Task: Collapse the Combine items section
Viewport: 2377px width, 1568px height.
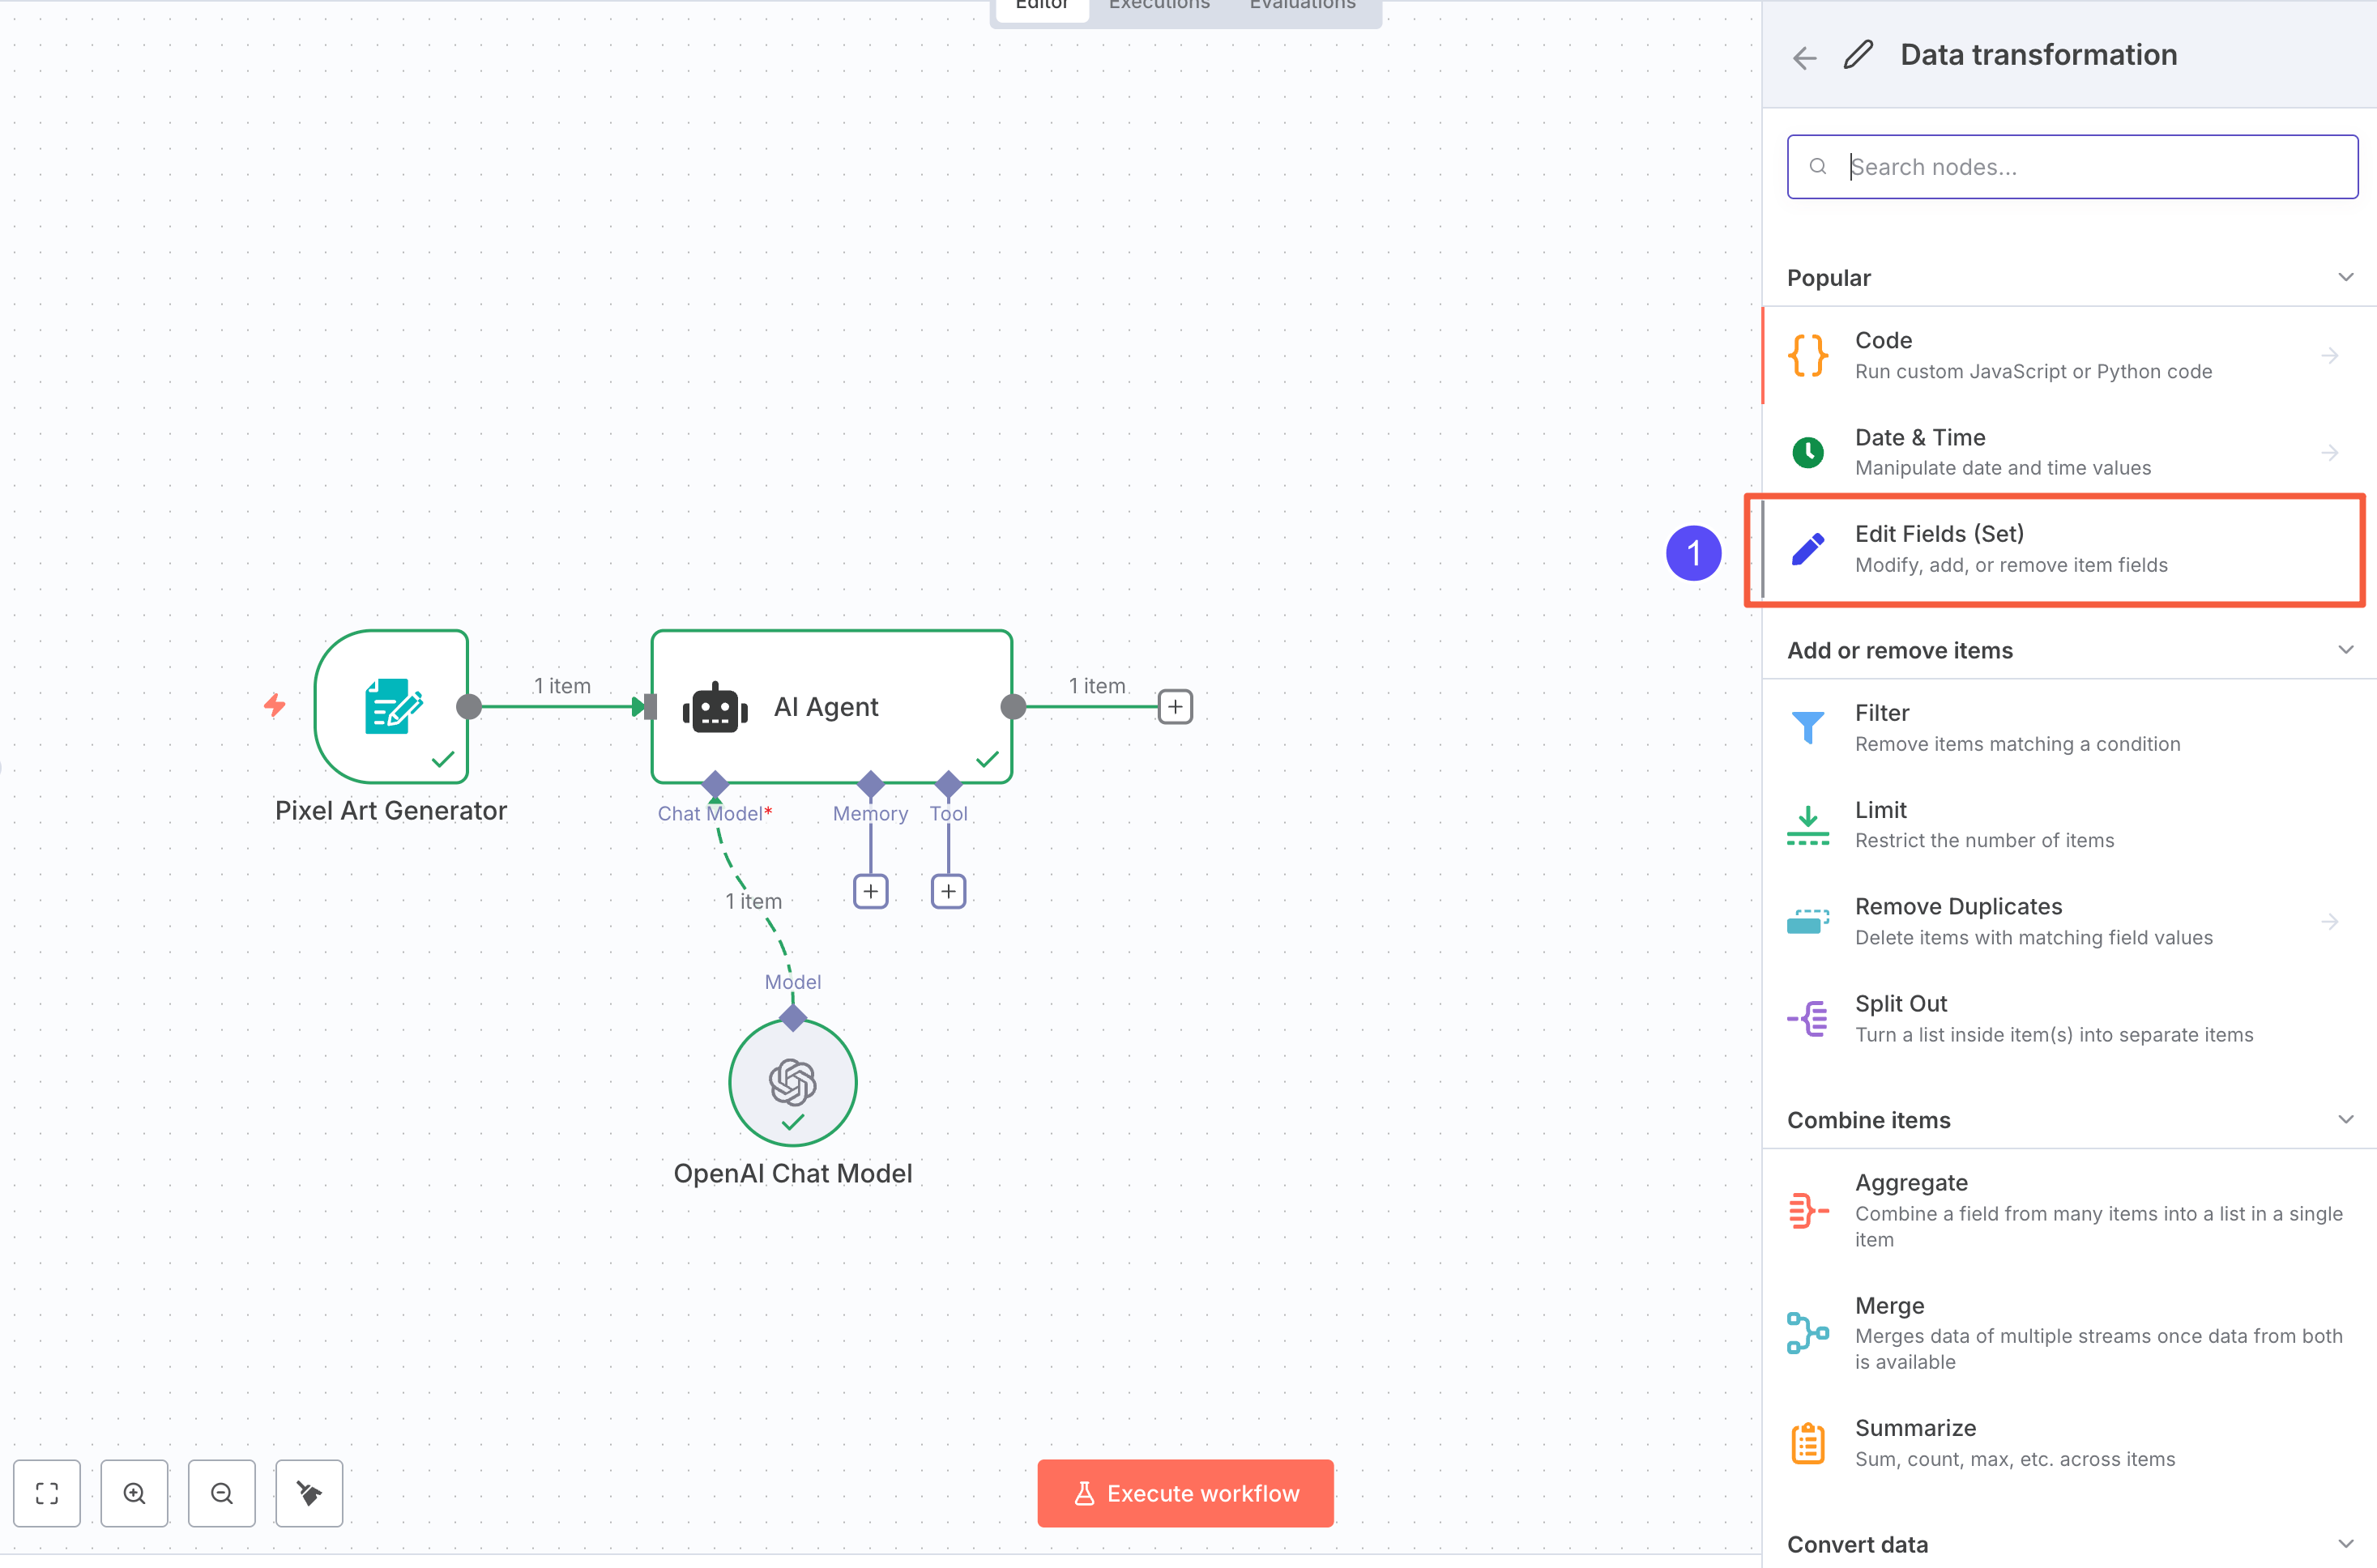Action: tap(2345, 1119)
